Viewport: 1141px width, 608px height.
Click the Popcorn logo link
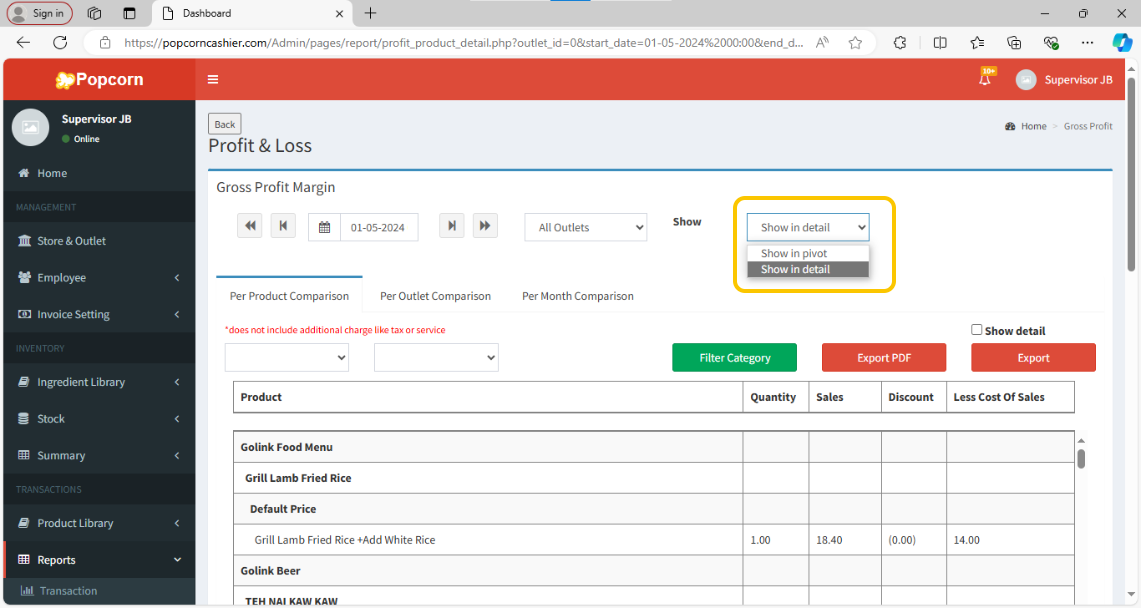100,79
